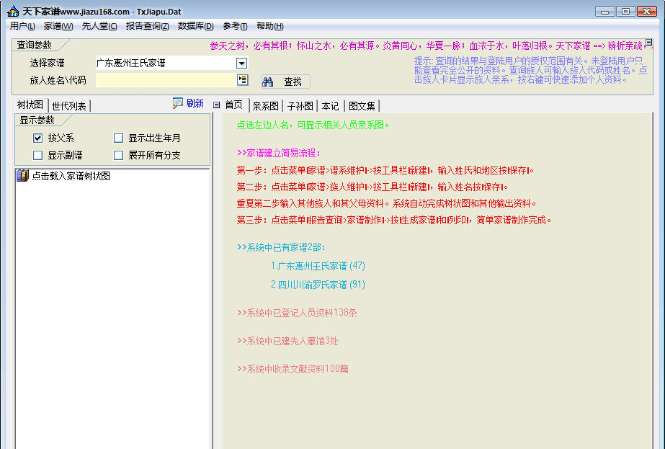Click the list picker icon beside name field
The image size is (665, 449).
(x=243, y=80)
